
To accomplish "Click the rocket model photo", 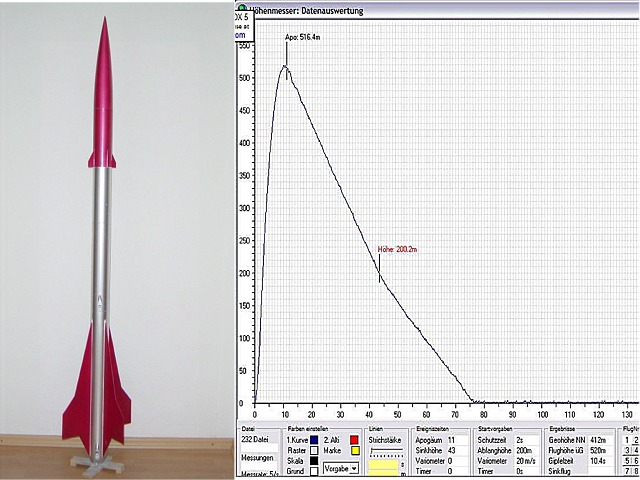I will [x=117, y=240].
